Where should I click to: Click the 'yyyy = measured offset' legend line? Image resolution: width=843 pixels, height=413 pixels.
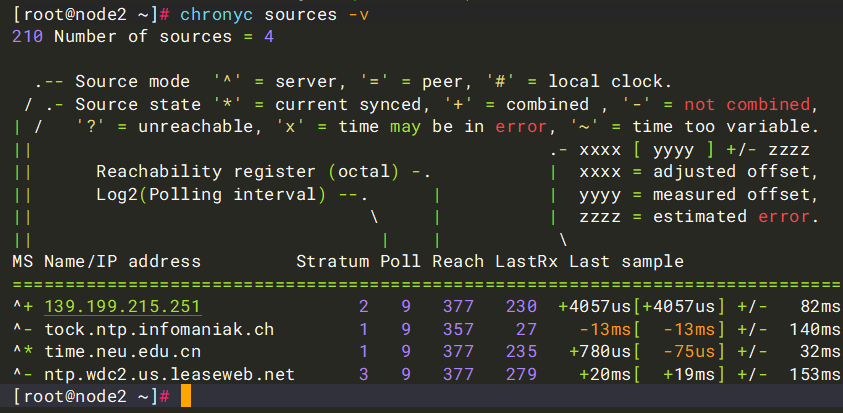699,194
